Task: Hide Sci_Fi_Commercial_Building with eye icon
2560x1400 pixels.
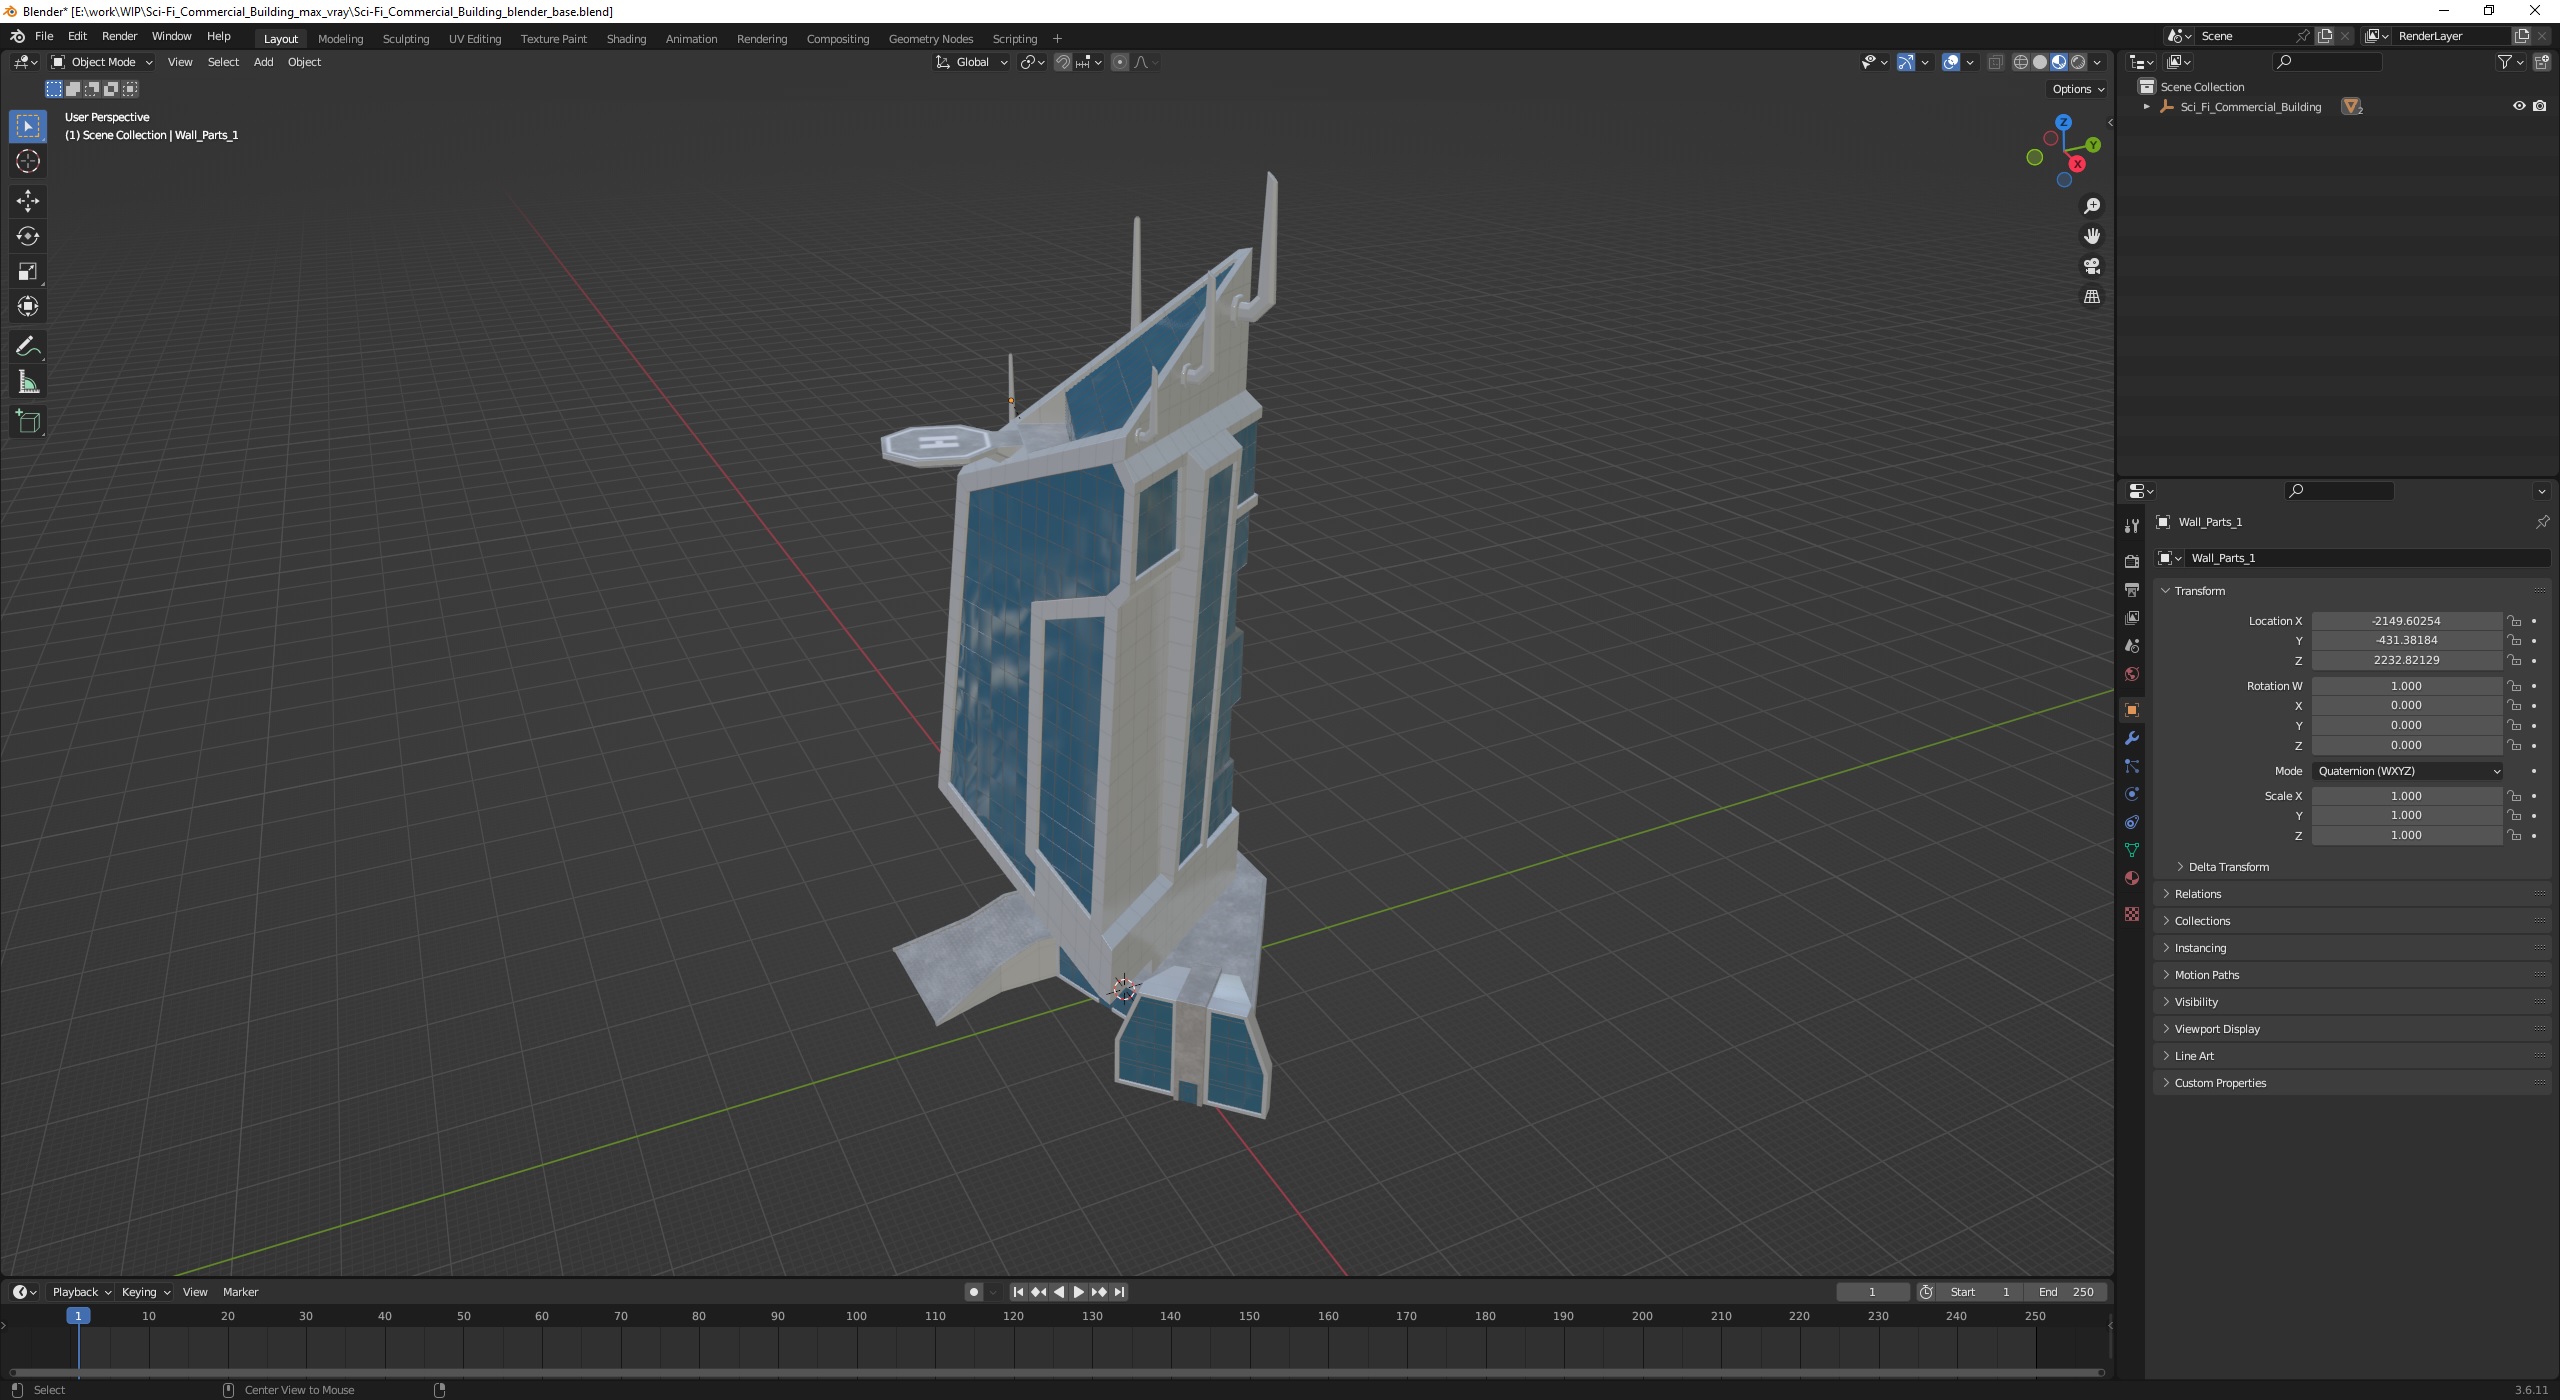Action: click(2519, 106)
